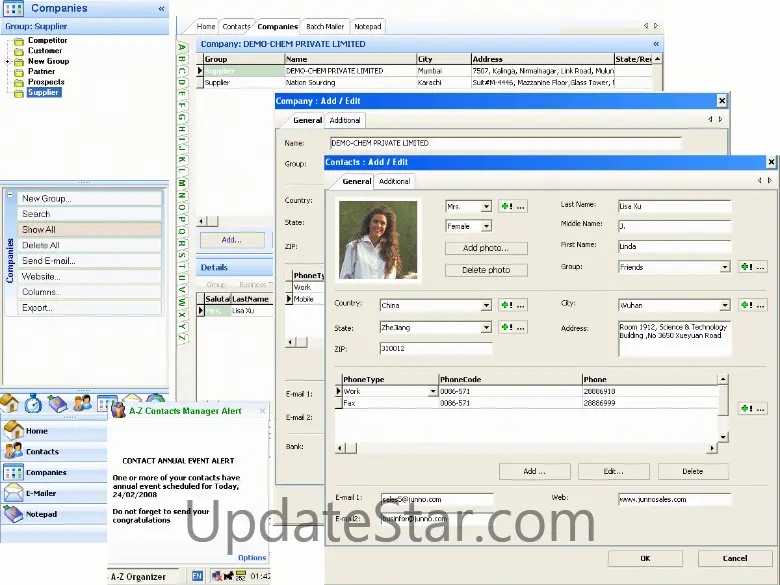780x585 pixels.
Task: Jump to letter A in alphabet index
Action: pyautogui.click(x=182, y=47)
